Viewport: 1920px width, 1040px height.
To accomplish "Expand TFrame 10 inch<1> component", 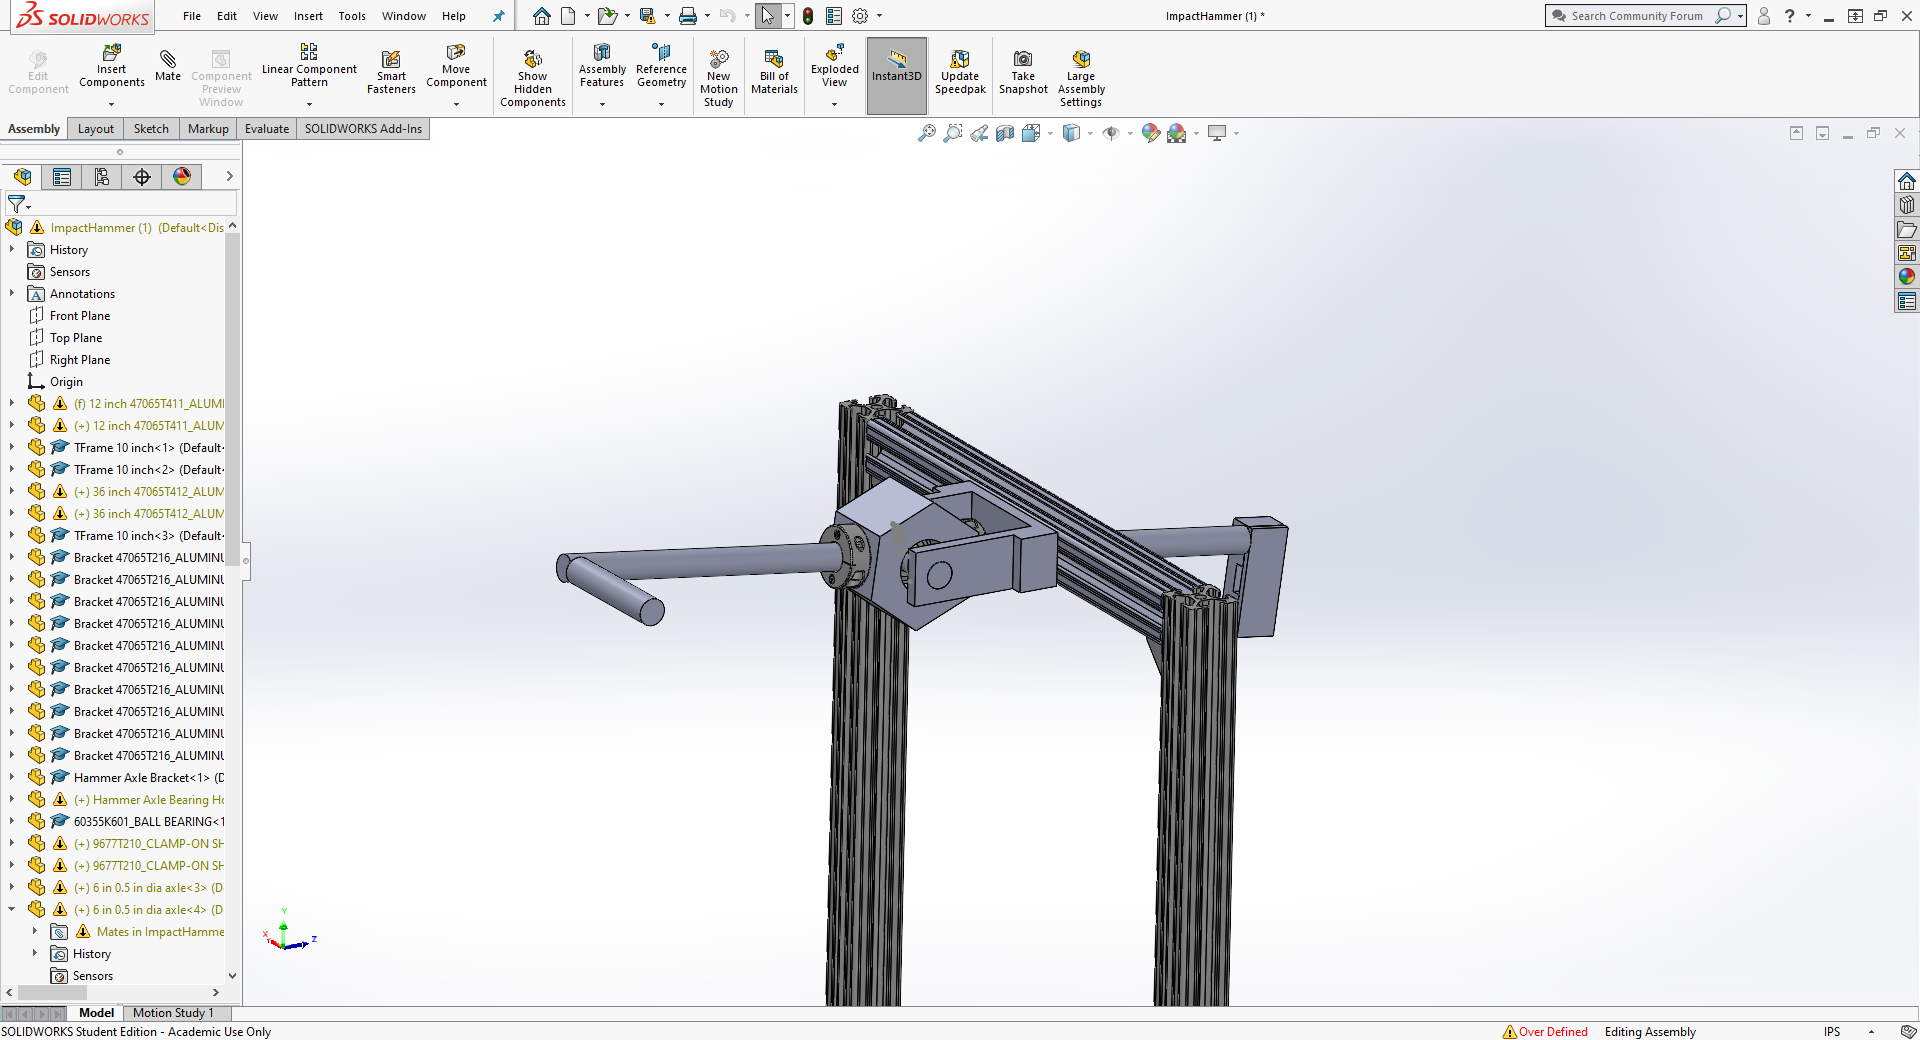I will tap(12, 448).
